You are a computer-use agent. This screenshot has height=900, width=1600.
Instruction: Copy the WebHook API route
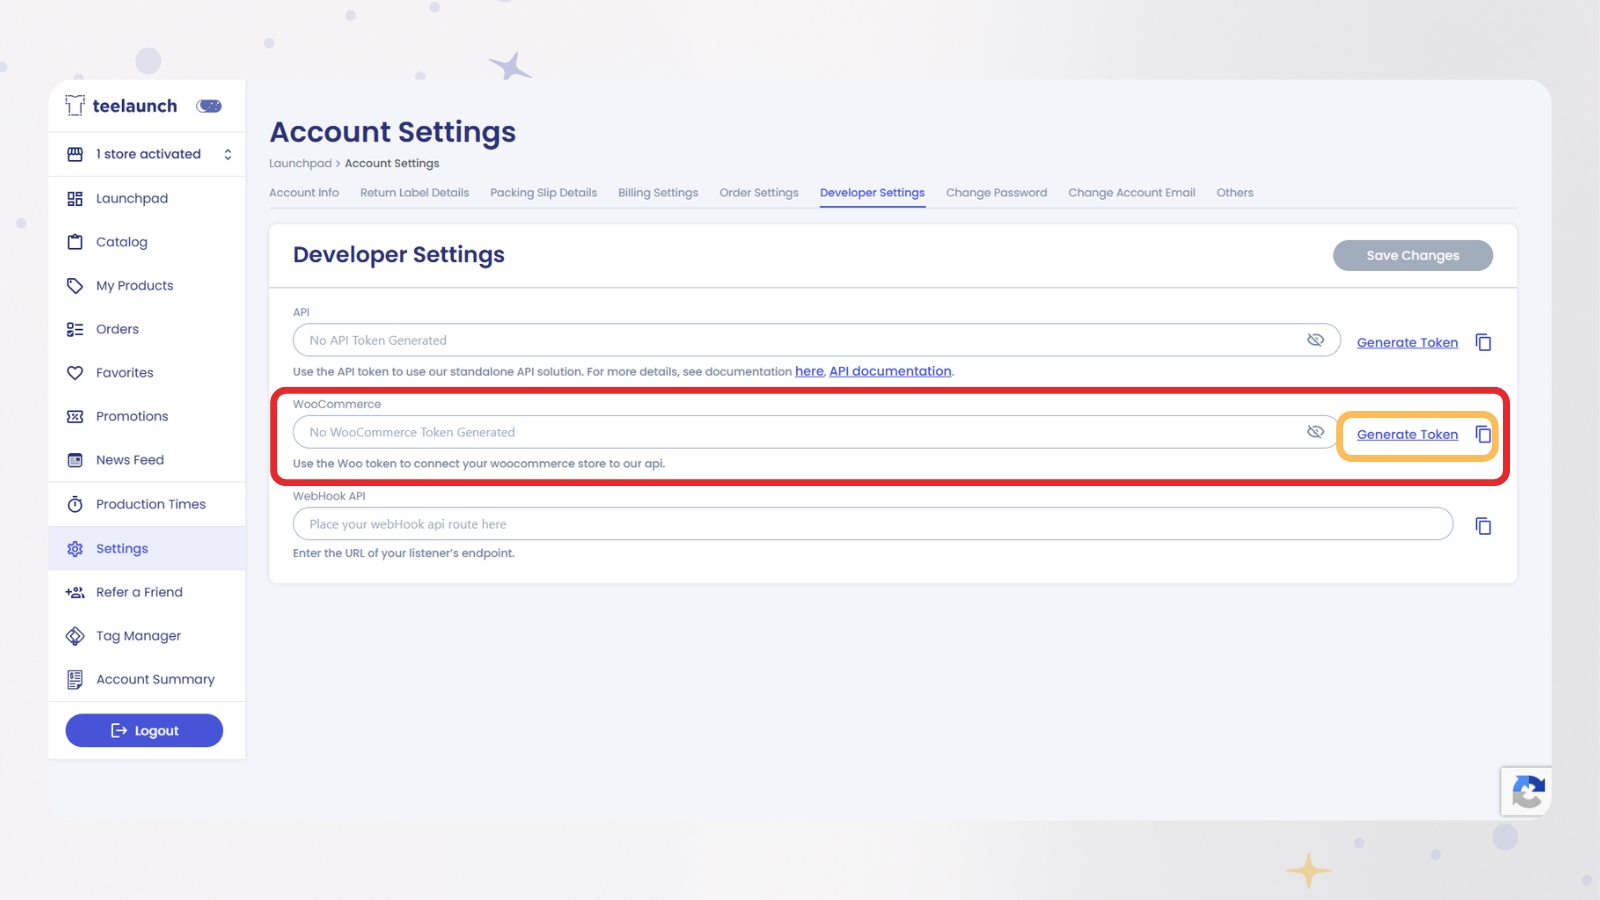pyautogui.click(x=1483, y=526)
